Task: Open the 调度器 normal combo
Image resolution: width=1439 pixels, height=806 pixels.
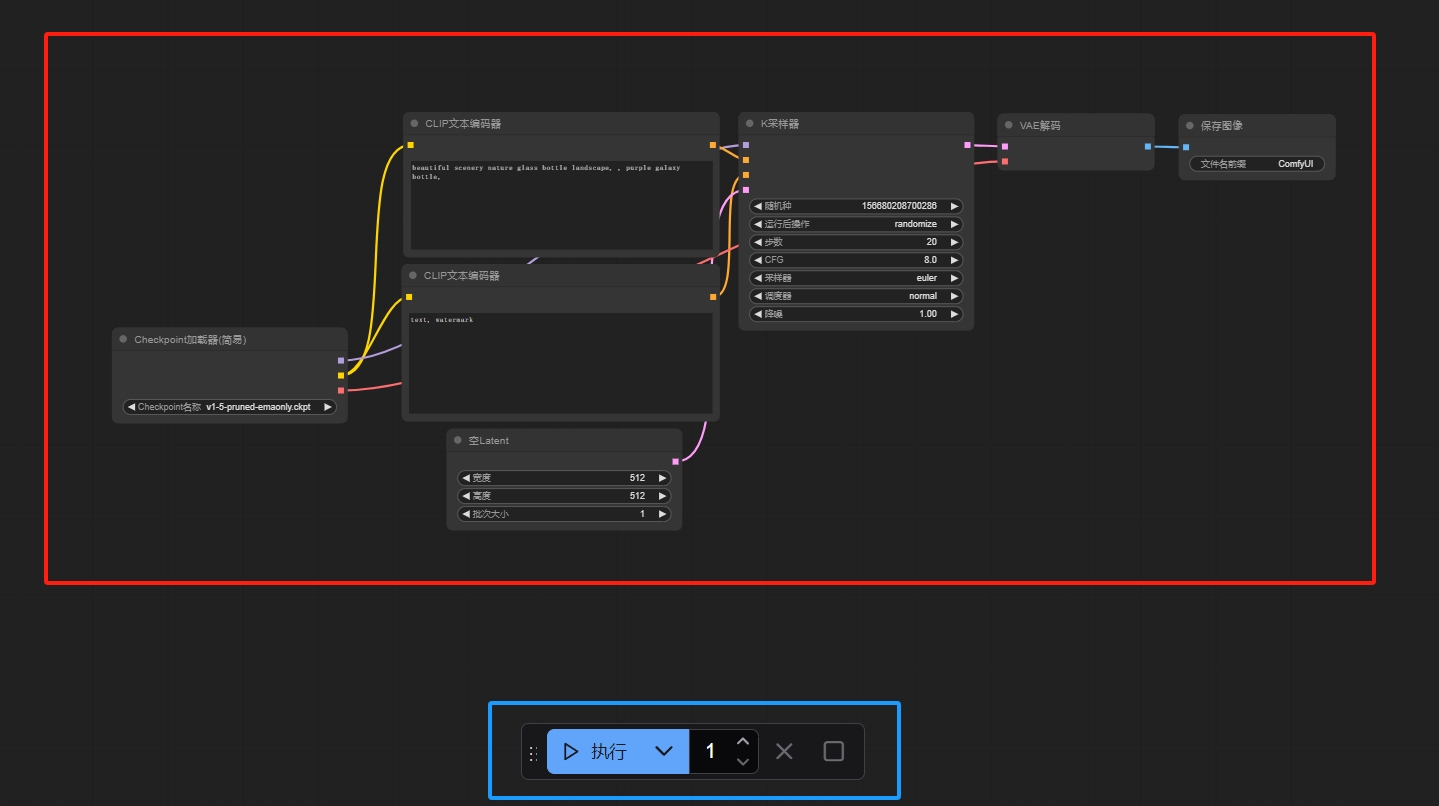Action: 856,296
